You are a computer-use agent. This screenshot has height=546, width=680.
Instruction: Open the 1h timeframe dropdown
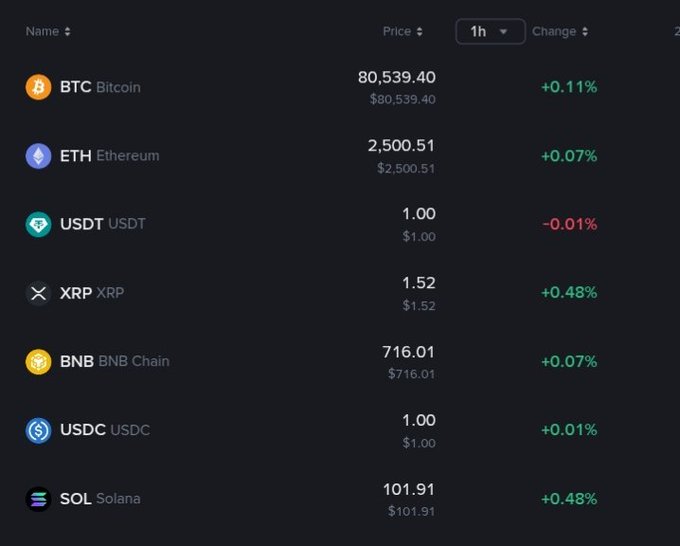coord(490,31)
